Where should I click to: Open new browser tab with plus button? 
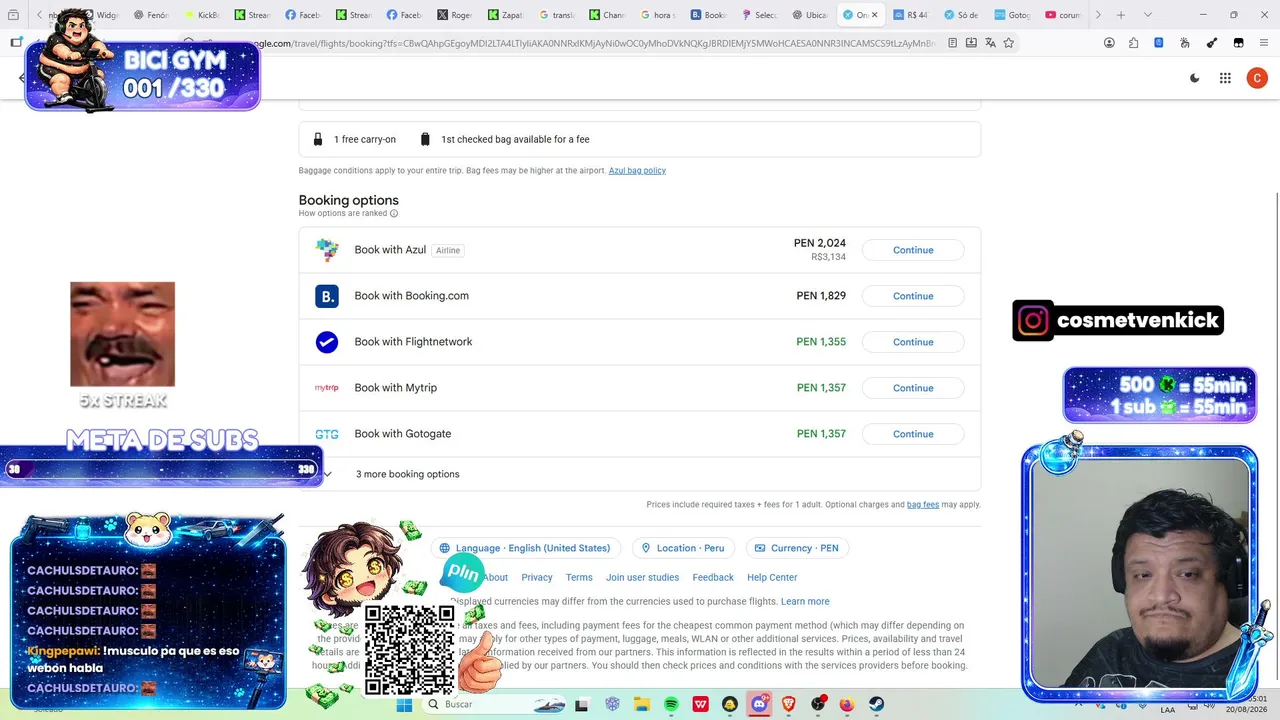coord(1121,15)
